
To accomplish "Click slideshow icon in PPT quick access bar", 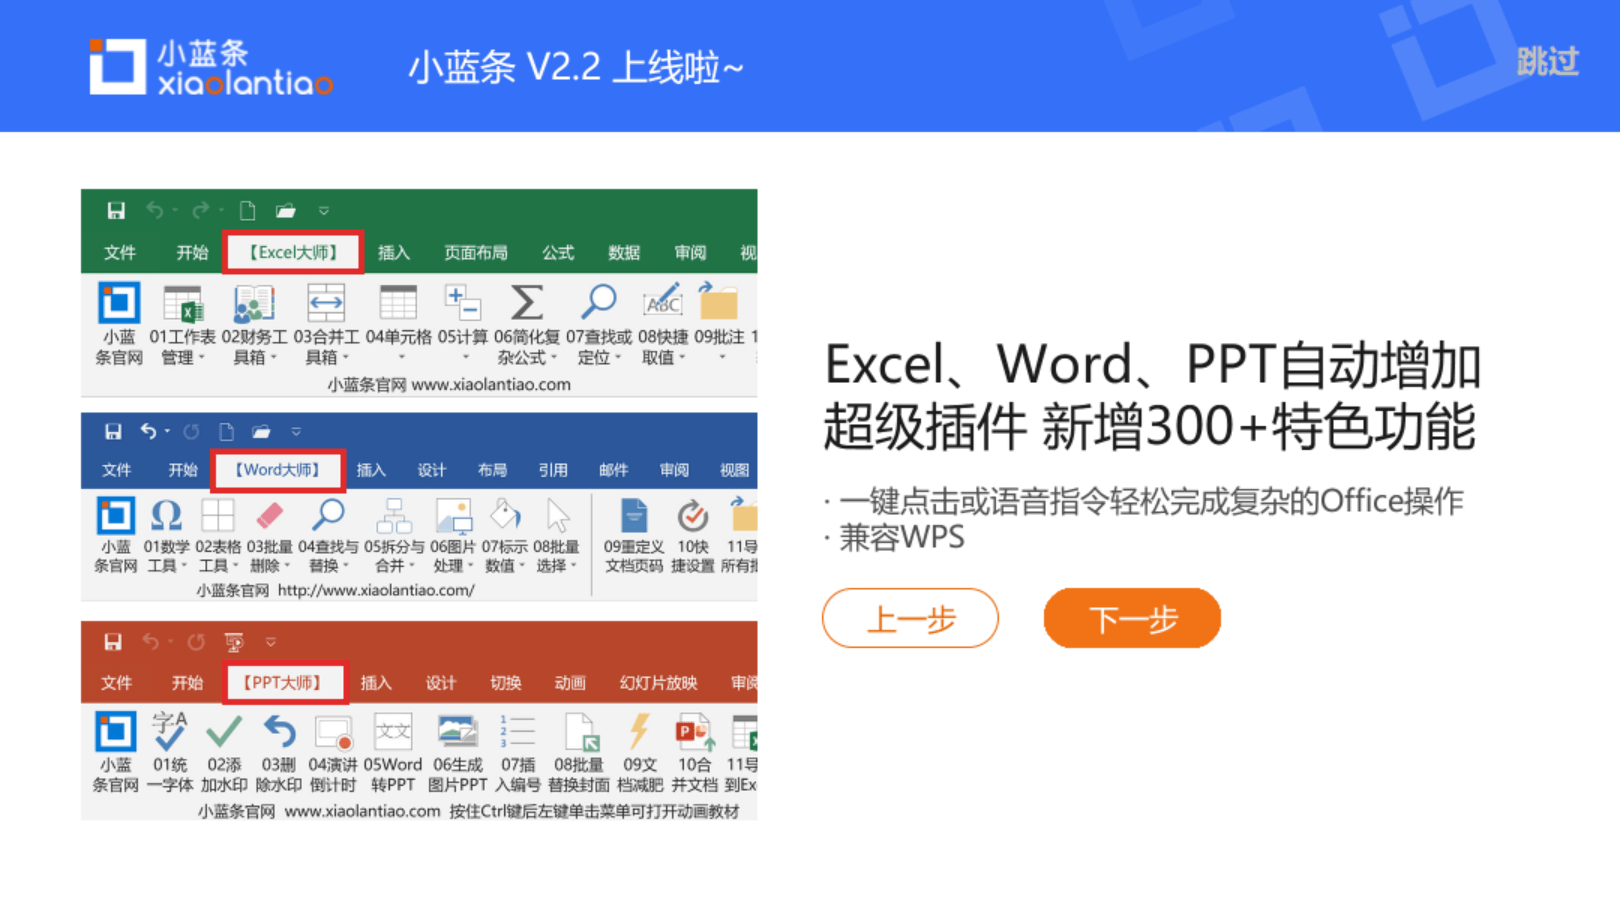I will [234, 642].
